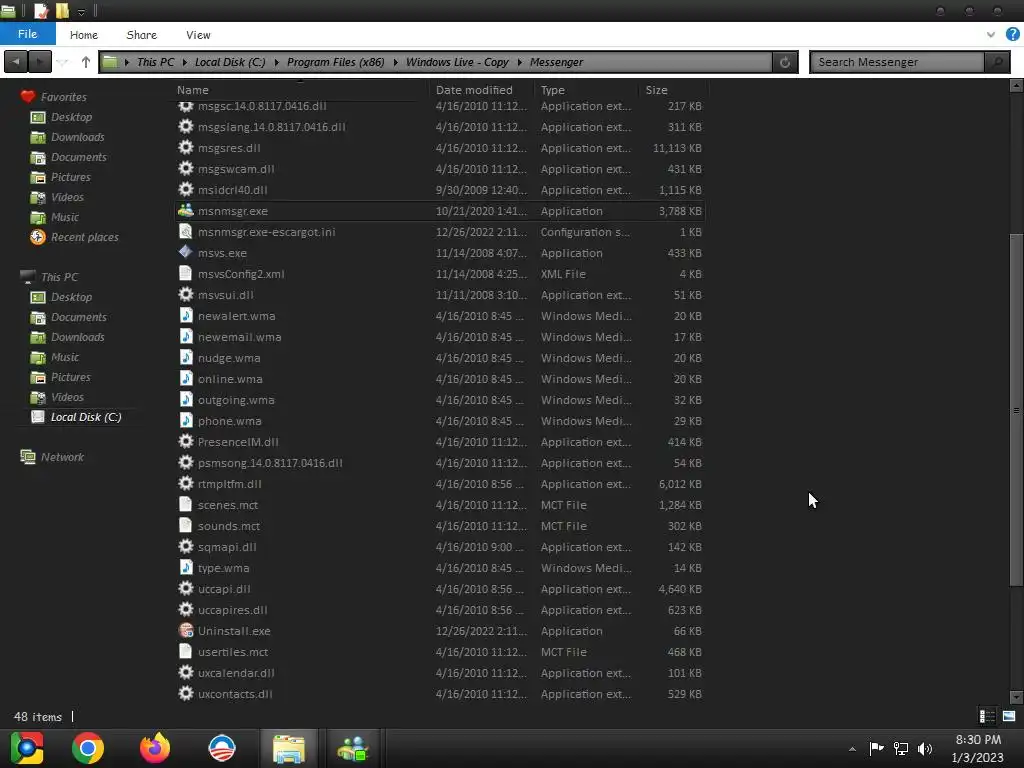Select the newalert.wma audio icon
Image resolution: width=1024 pixels, height=768 pixels.
(x=185, y=316)
